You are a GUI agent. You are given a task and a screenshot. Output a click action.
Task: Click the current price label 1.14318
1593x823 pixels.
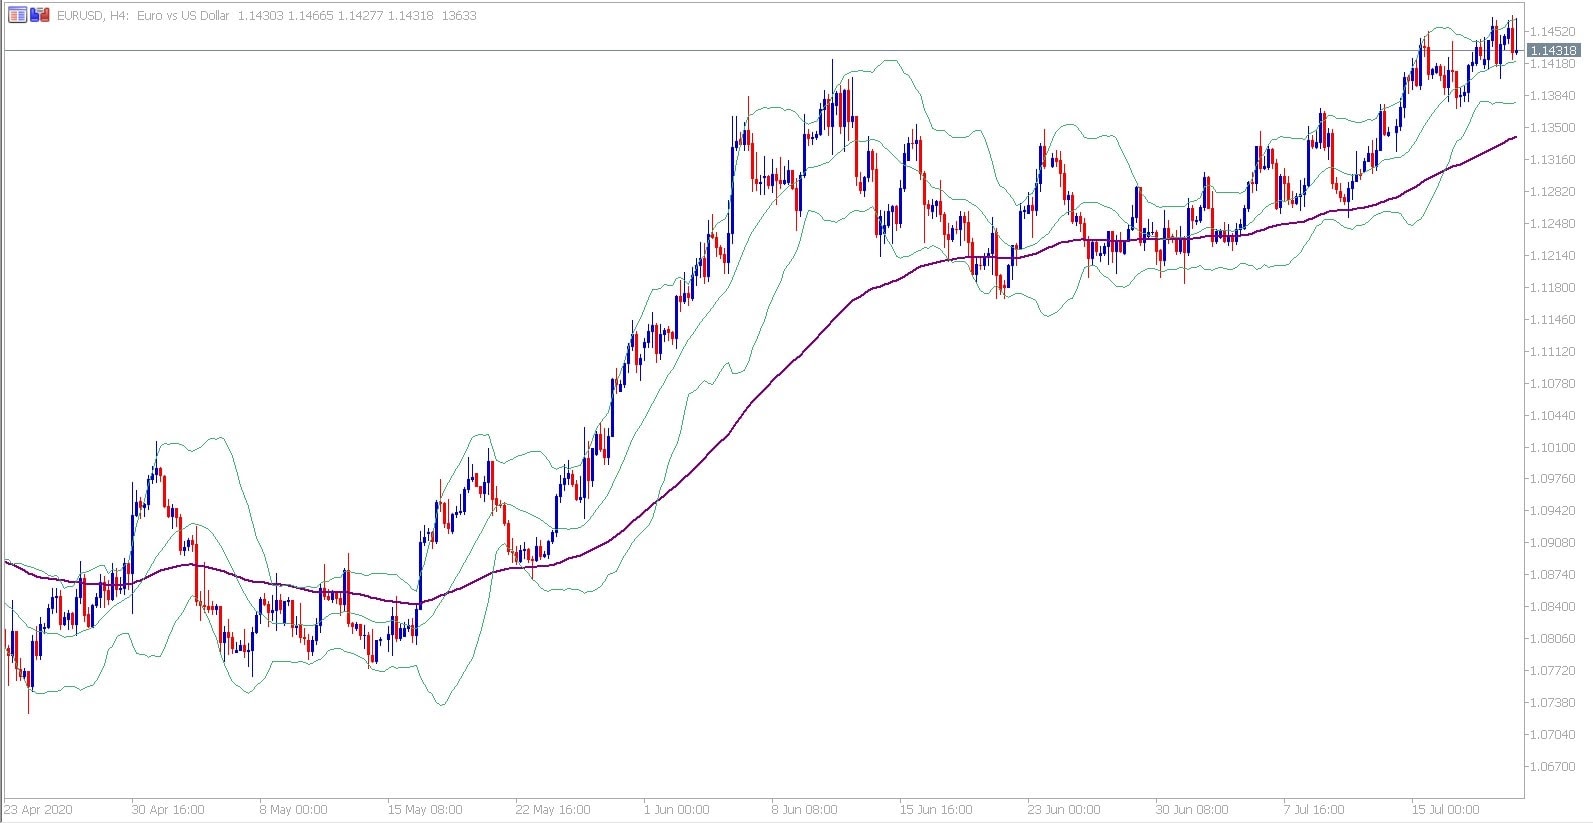tap(1554, 50)
